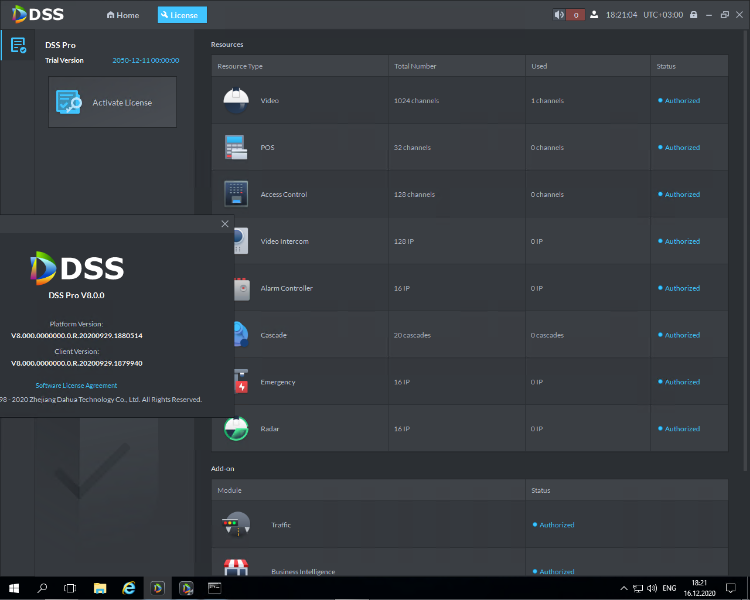Click the trial expiry date 2050-12-11
This screenshot has height=600, width=750.
tap(146, 60)
